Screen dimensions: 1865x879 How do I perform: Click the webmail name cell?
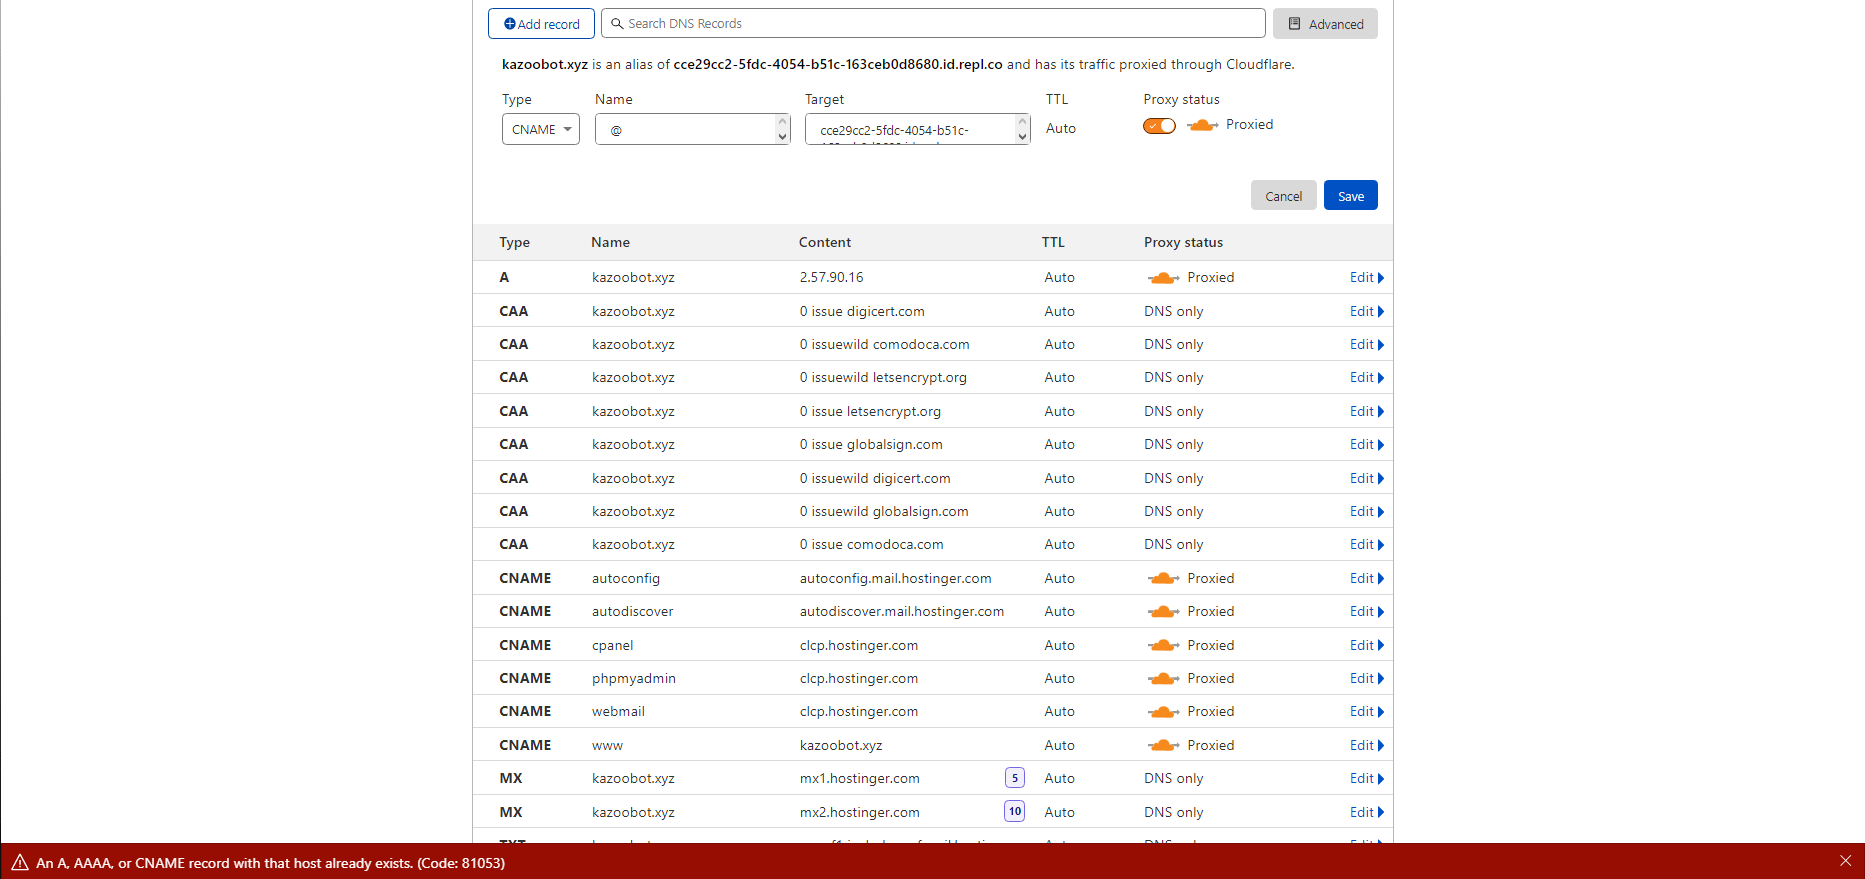point(618,711)
